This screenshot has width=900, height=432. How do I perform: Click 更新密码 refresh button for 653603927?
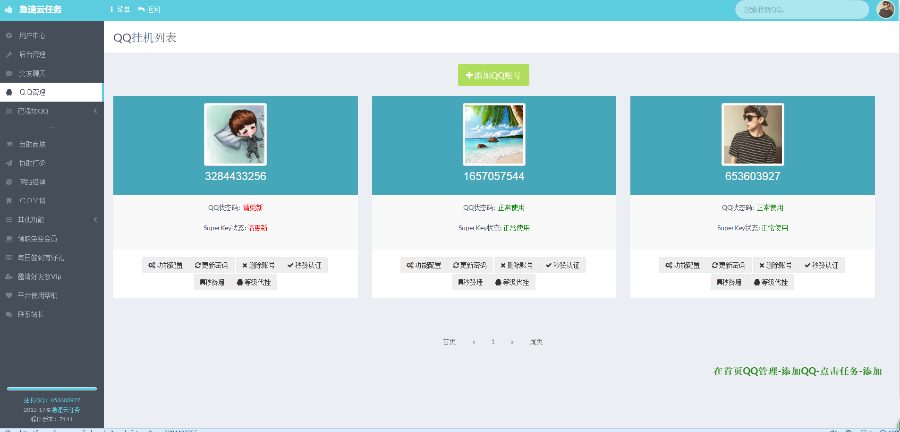(729, 265)
